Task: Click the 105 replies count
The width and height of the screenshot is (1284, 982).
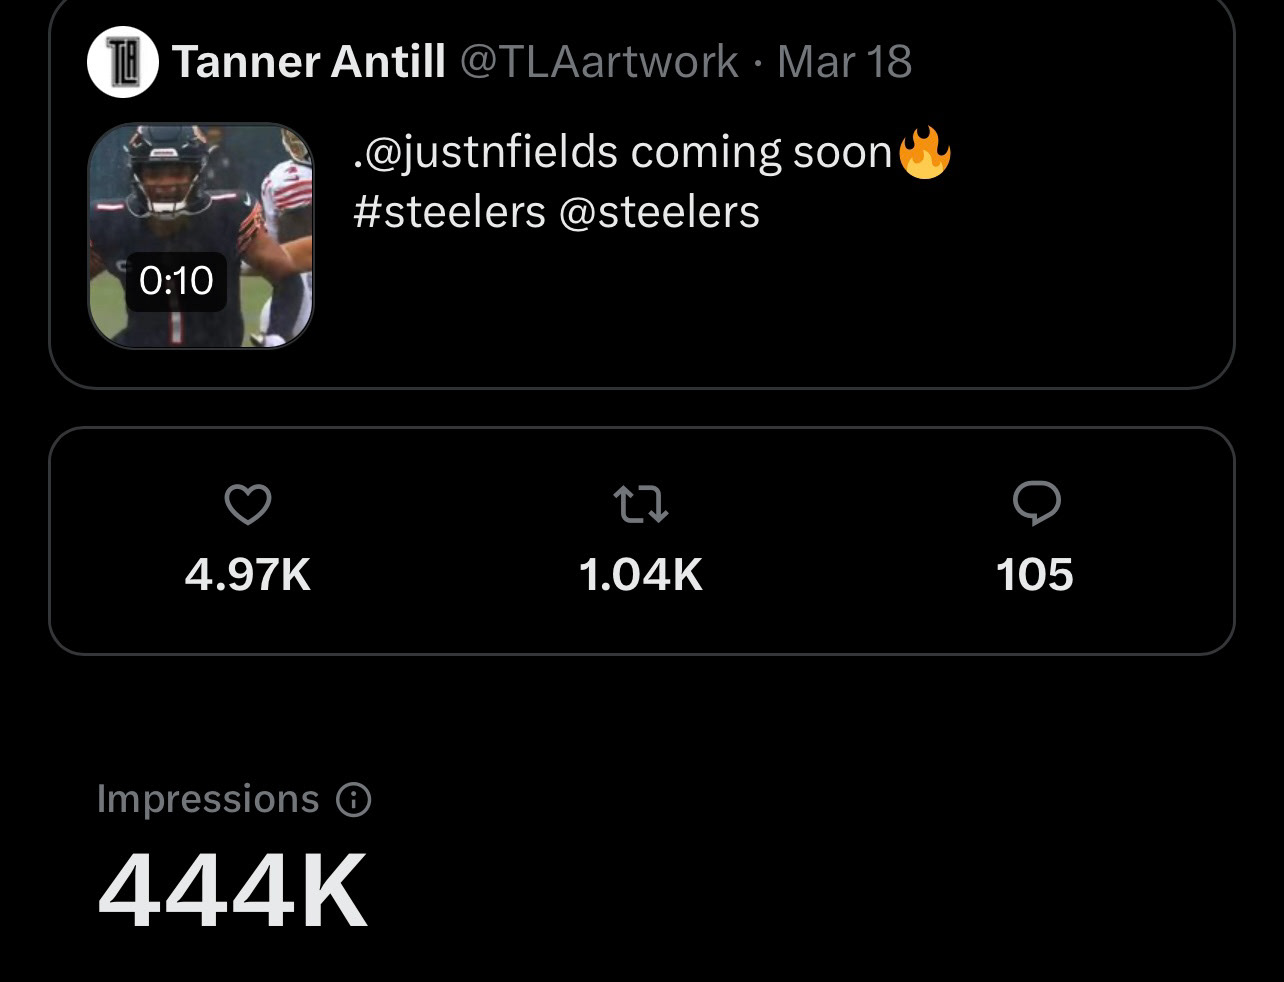Action: click(1035, 575)
